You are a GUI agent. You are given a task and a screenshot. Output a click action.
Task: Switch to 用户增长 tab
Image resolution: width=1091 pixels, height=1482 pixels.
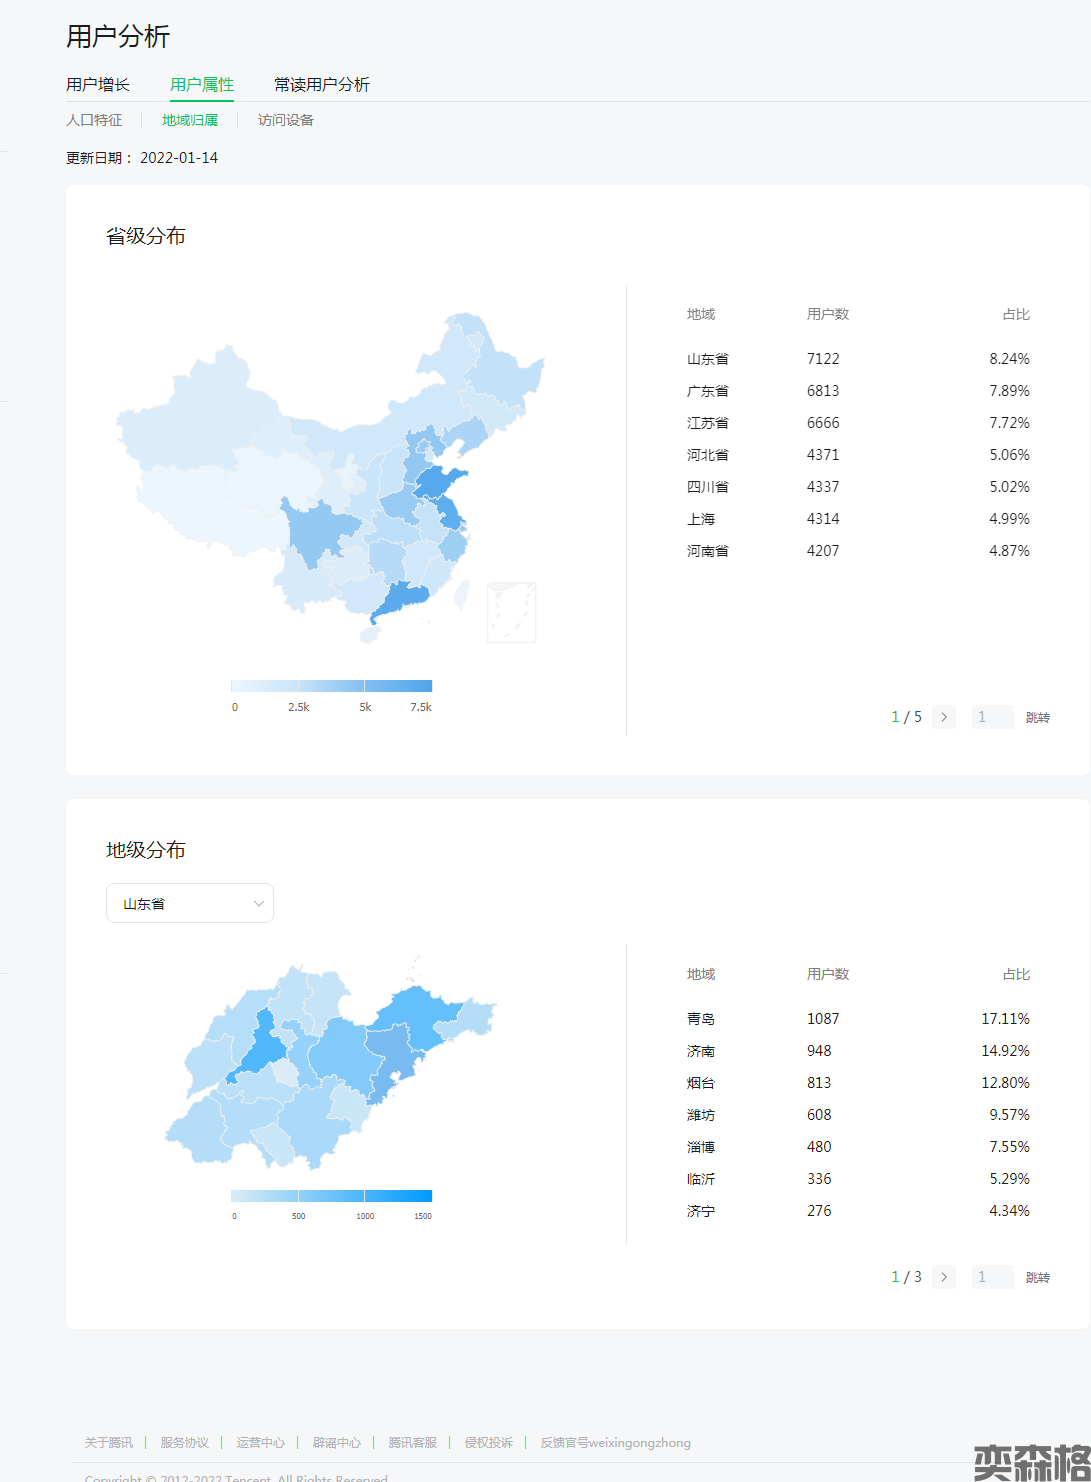98,85
